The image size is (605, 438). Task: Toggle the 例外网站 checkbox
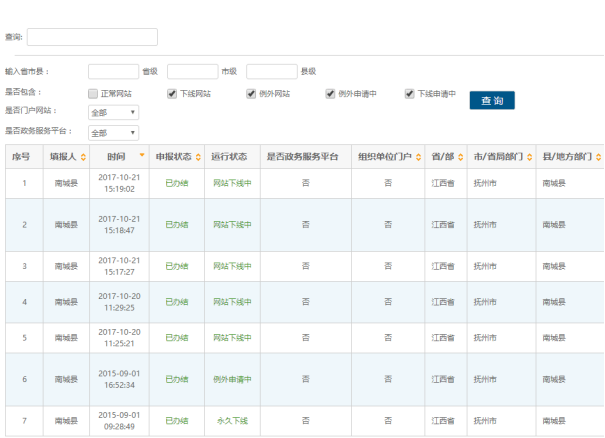(x=252, y=94)
